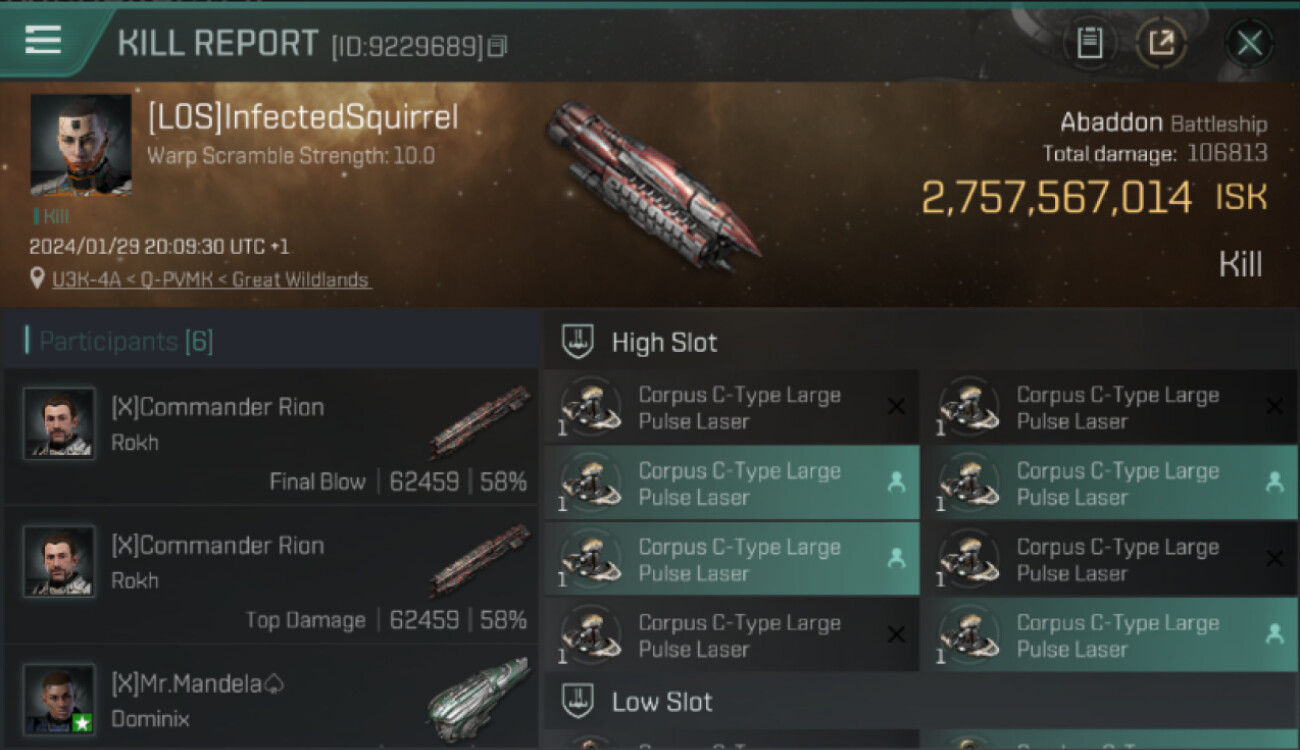The height and width of the screenshot is (750, 1300).
Task: Copy the kill report ID
Action: point(497,46)
